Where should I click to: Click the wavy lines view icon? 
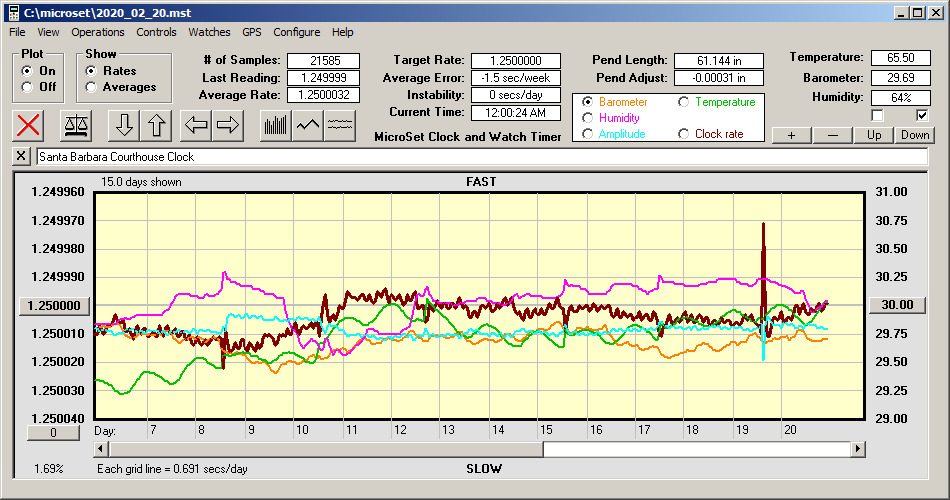(340, 125)
